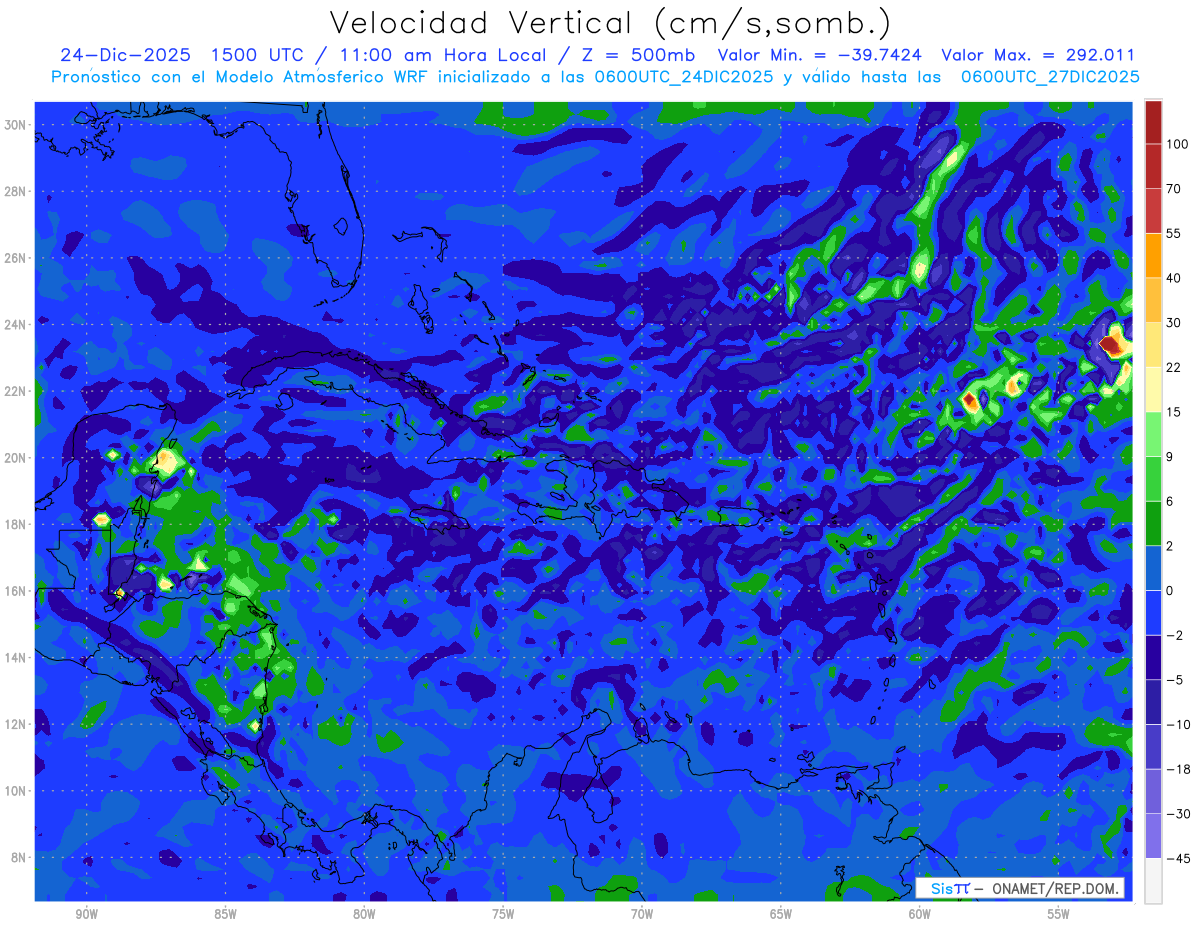Click the 90W longitude label
This screenshot has width=1200, height=927.
point(86,914)
